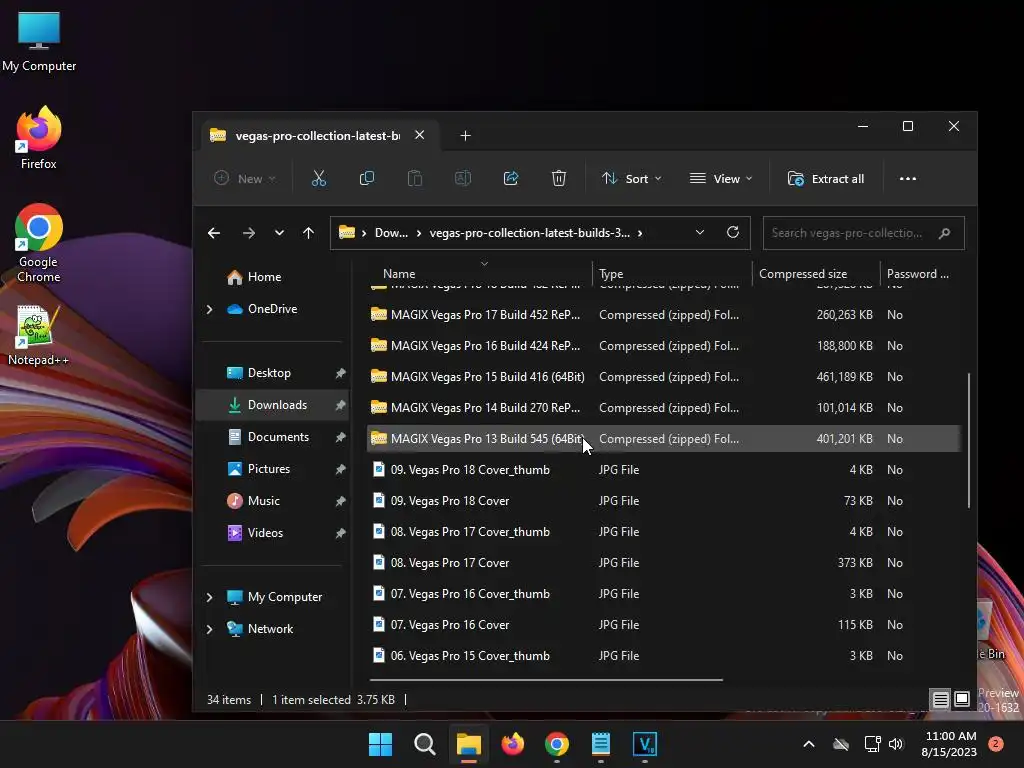1024x768 pixels.
Task: Click the horizontal scrollbar in file list
Action: pos(546,680)
